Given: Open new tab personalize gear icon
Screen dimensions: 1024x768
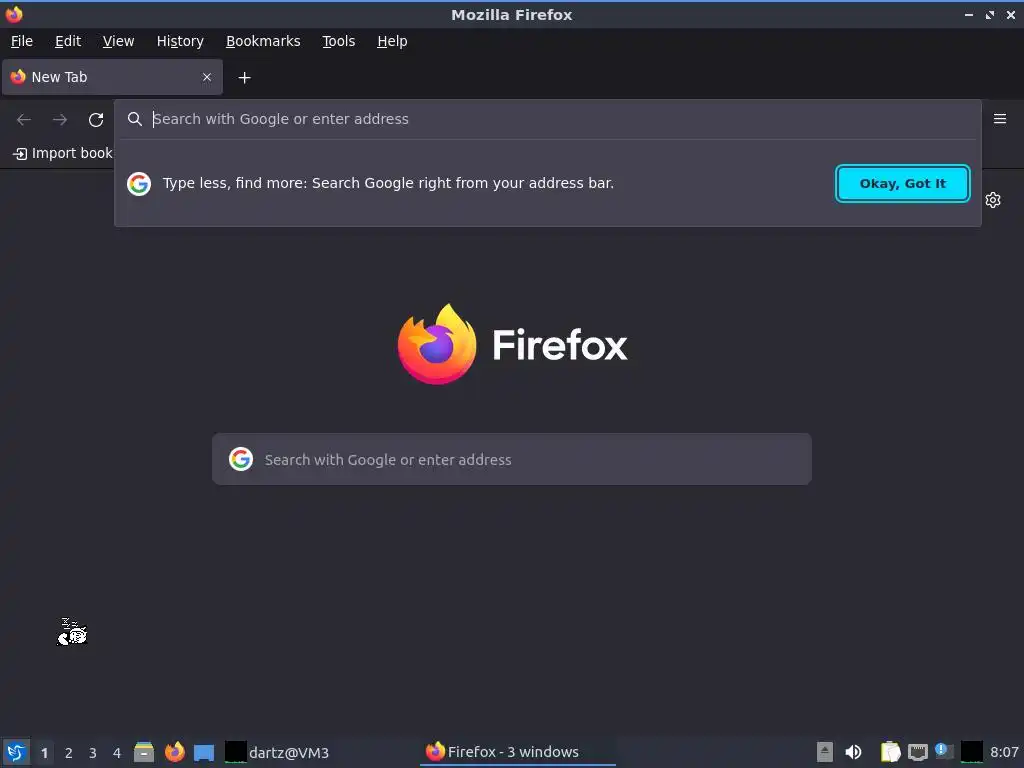Looking at the screenshot, I should [993, 200].
